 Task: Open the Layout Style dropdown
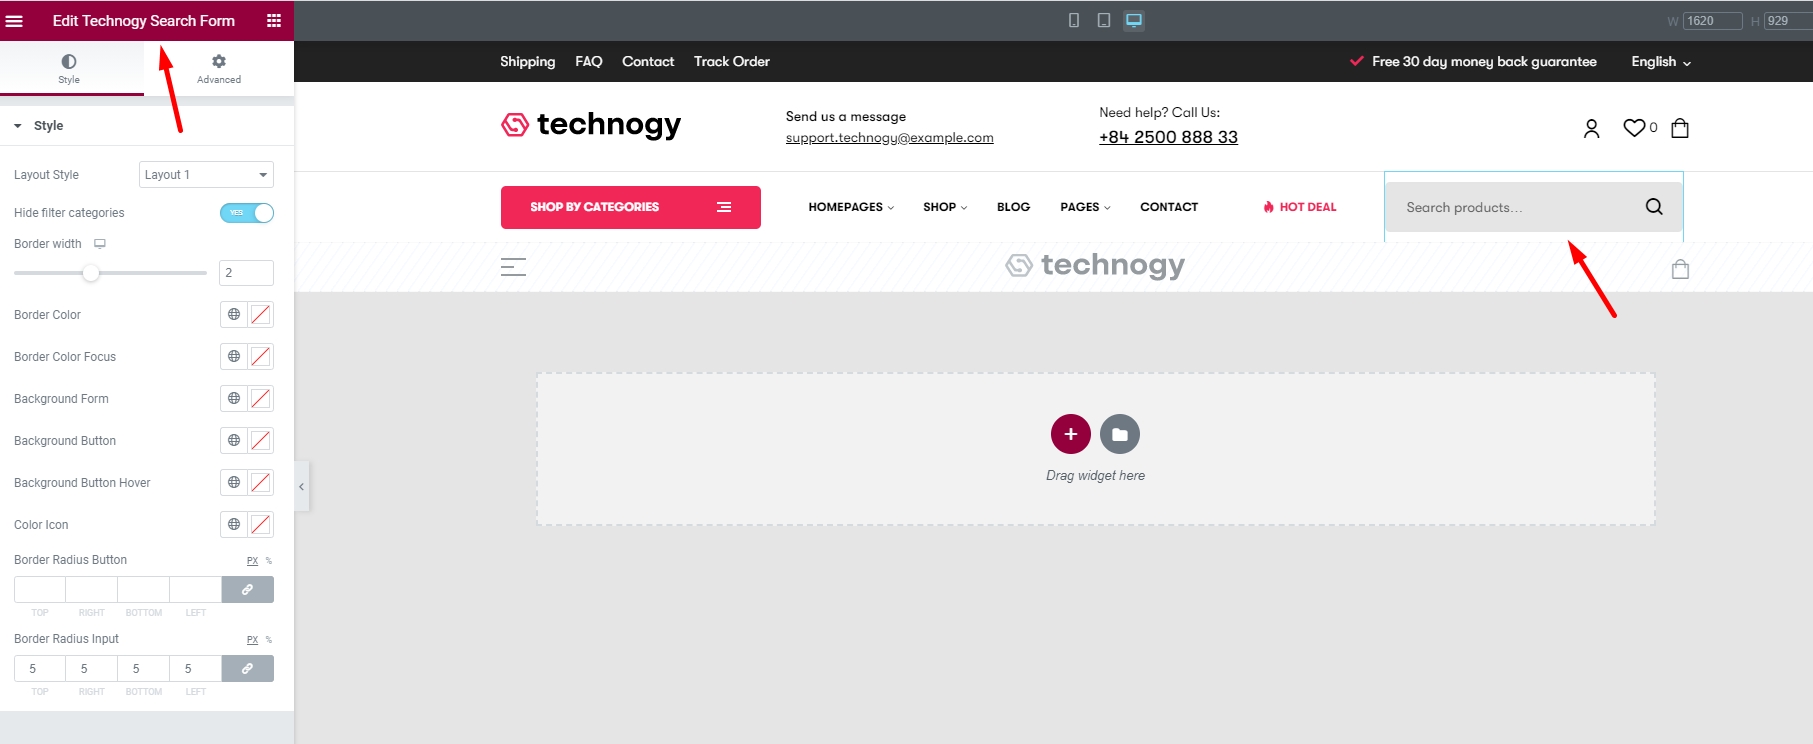click(x=206, y=175)
